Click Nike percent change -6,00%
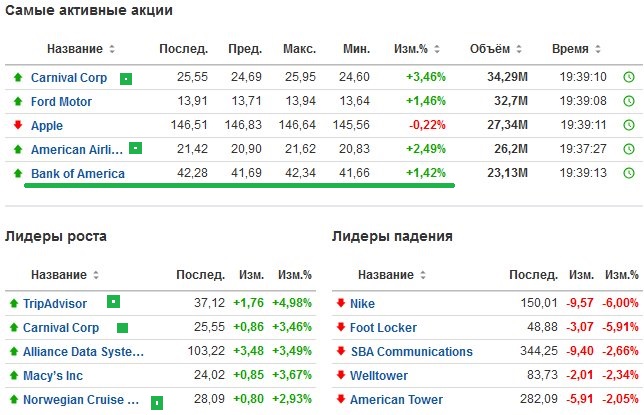The height and width of the screenshot is (415, 644). coord(620,303)
